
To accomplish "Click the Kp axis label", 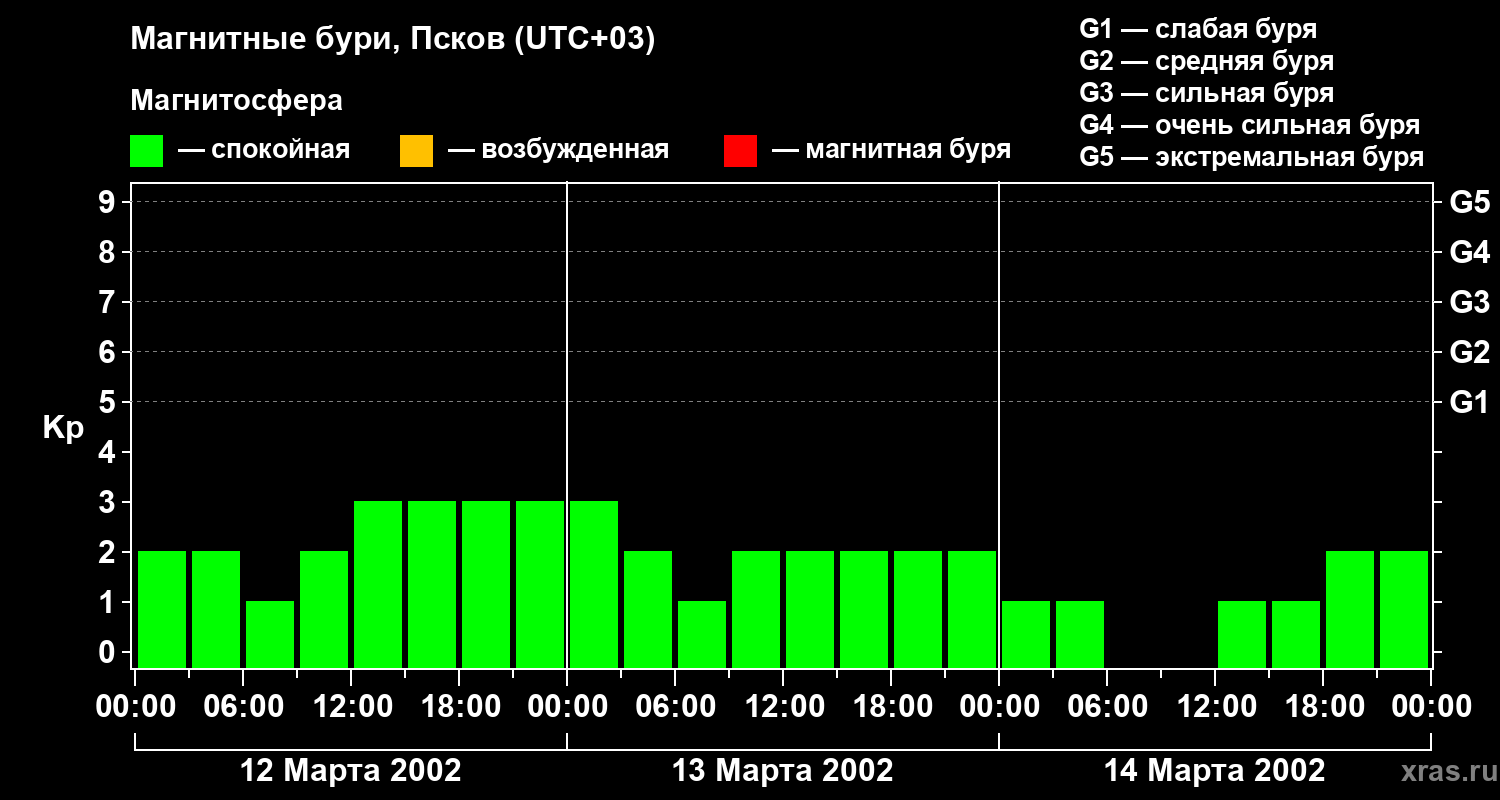I will (63, 428).
